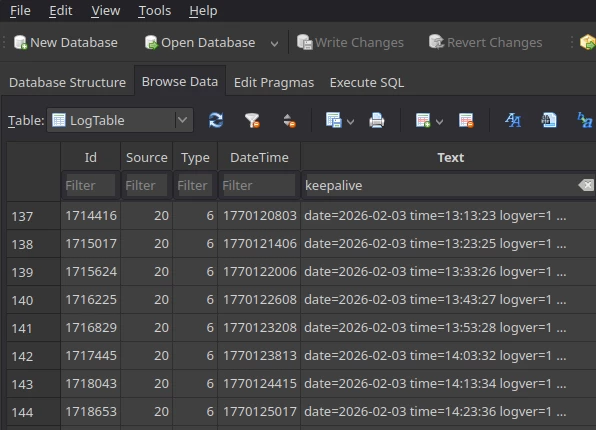Open the Help menu
Screen dimensions: 596x430
(203, 11)
